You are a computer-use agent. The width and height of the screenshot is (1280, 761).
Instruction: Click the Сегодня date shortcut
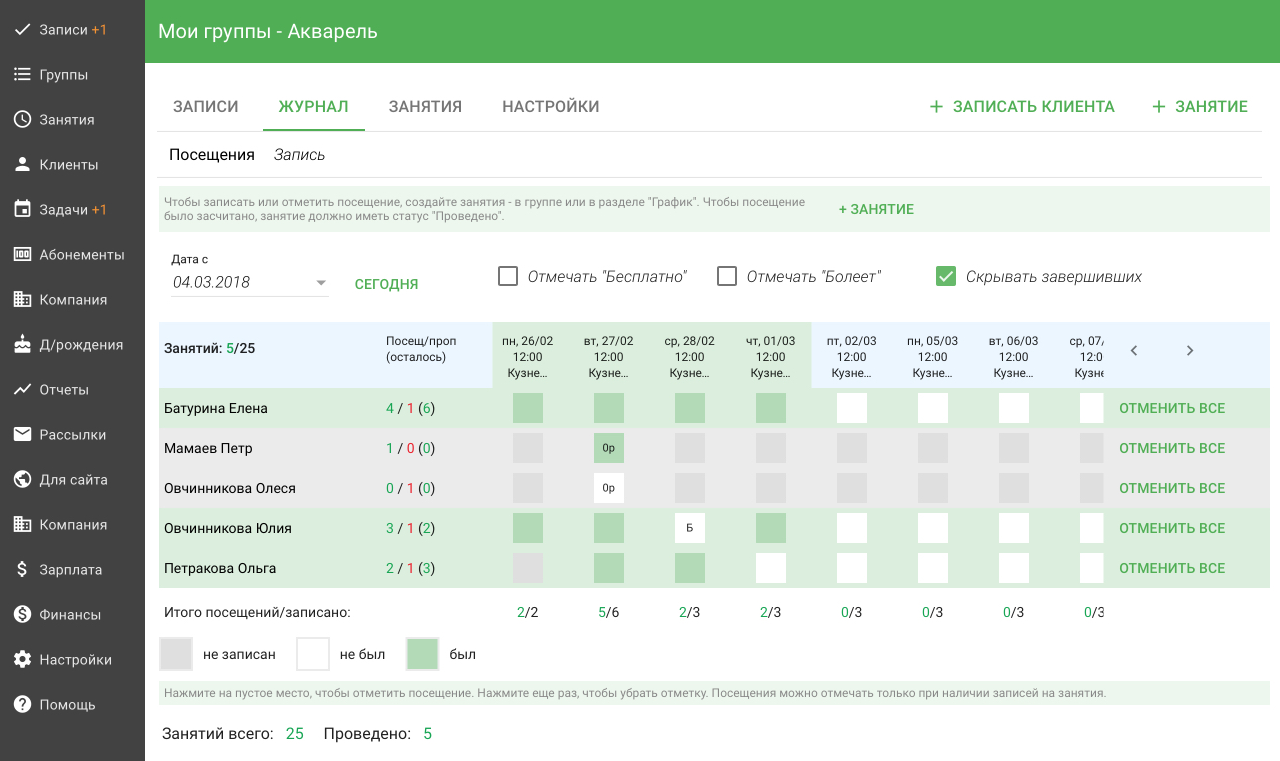pyautogui.click(x=386, y=284)
